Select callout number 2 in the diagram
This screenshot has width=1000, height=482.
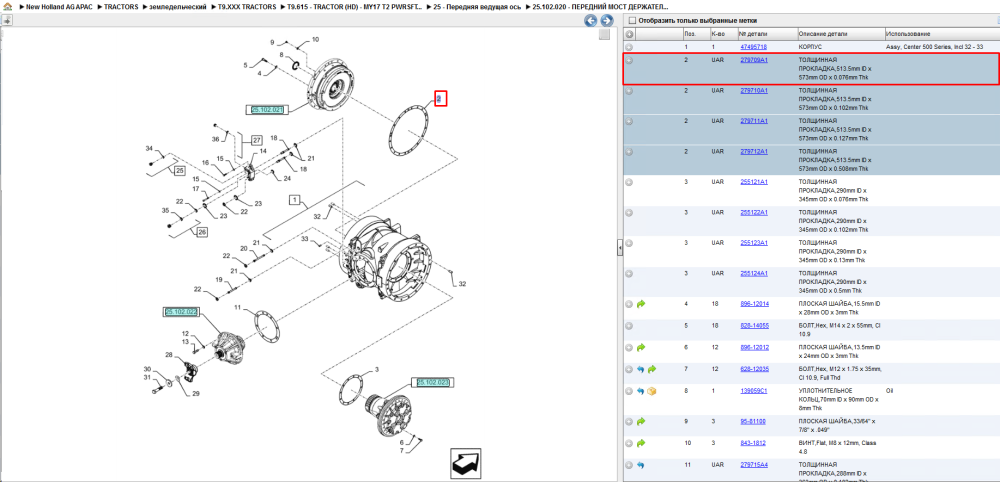(x=440, y=99)
